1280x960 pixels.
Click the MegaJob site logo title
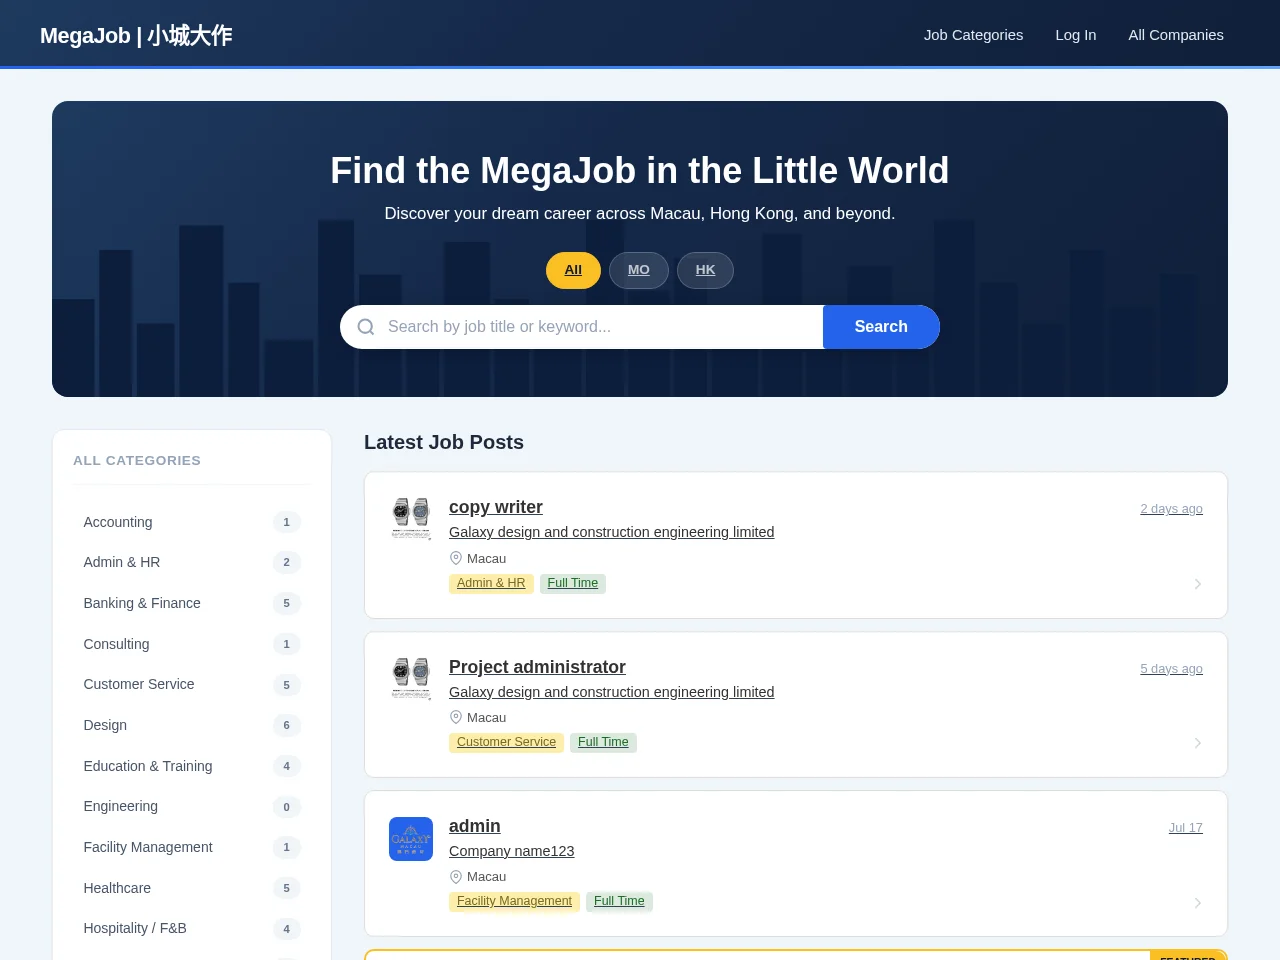click(136, 36)
